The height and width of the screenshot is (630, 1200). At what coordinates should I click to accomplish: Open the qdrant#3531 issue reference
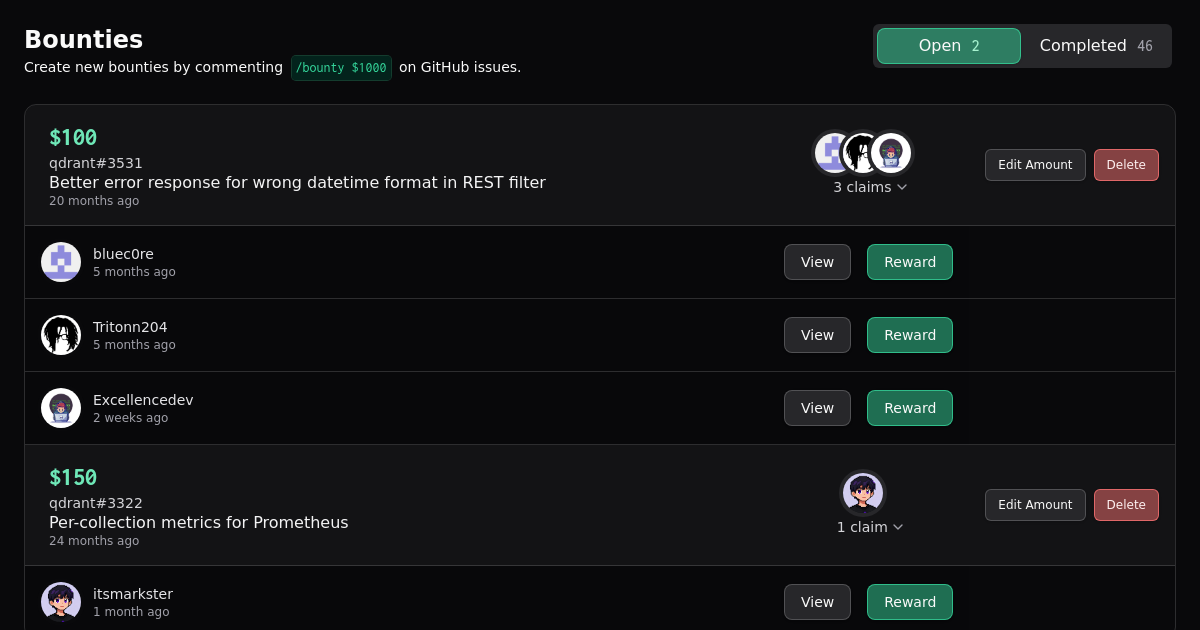pyautogui.click(x=96, y=163)
